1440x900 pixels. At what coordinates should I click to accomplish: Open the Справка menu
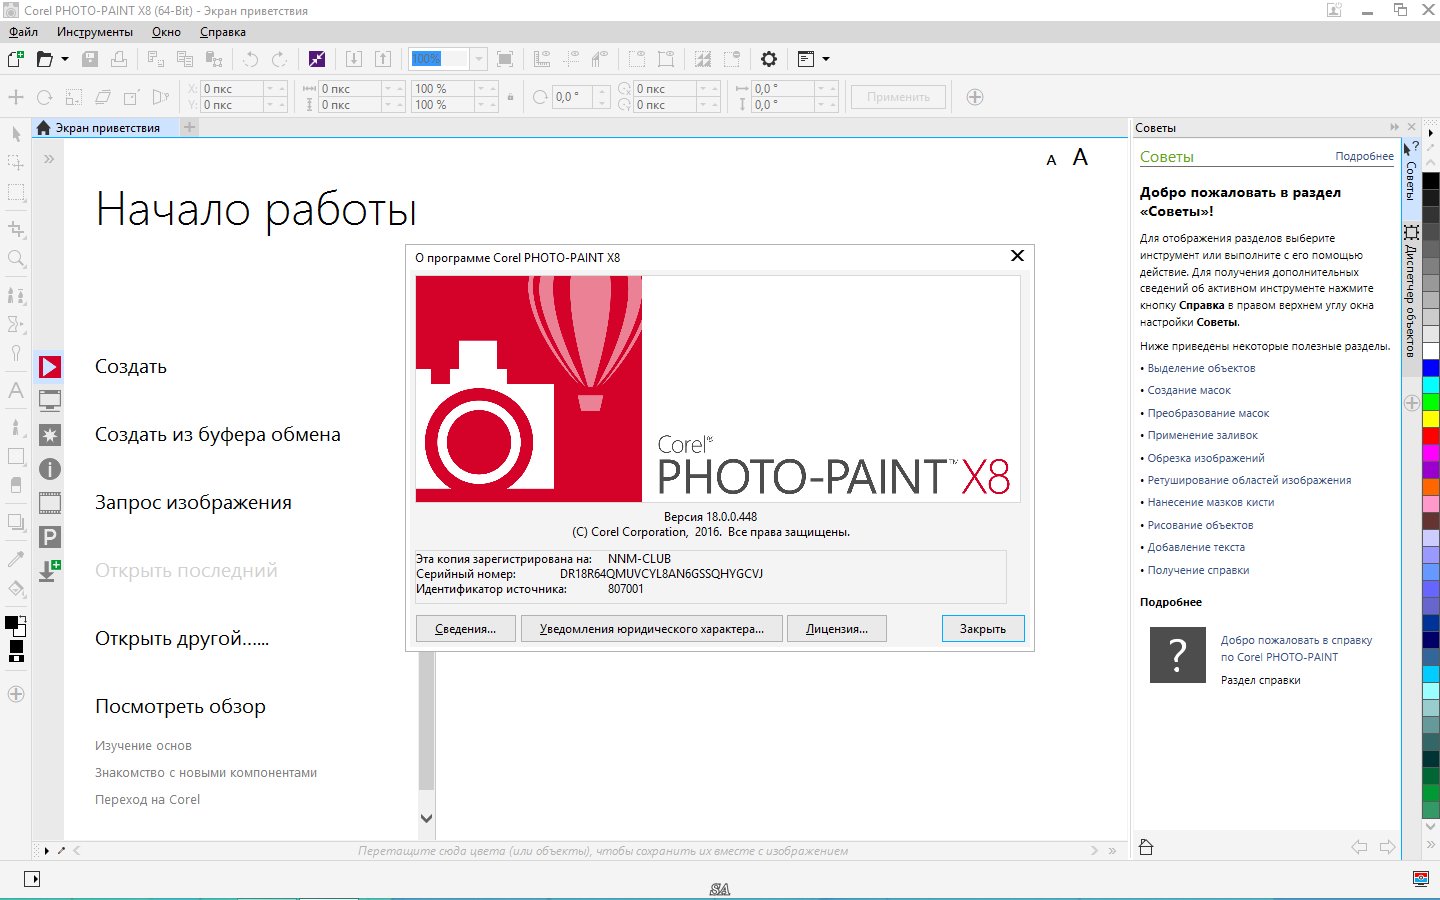(222, 32)
